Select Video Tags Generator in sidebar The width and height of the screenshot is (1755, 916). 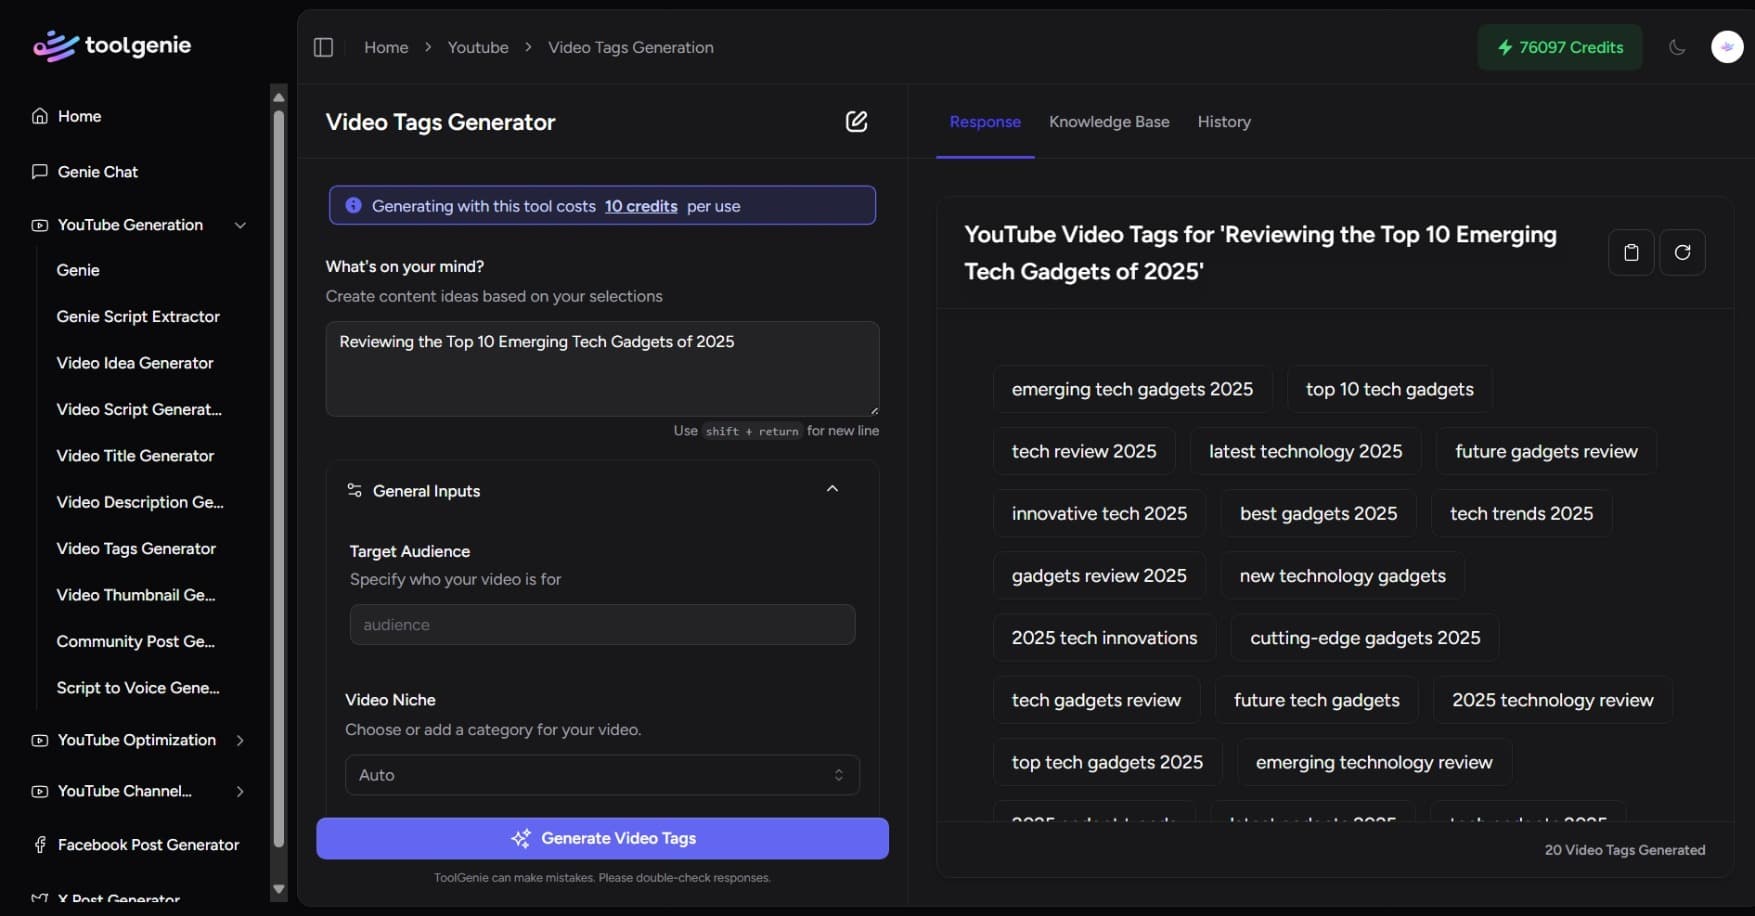pos(136,549)
